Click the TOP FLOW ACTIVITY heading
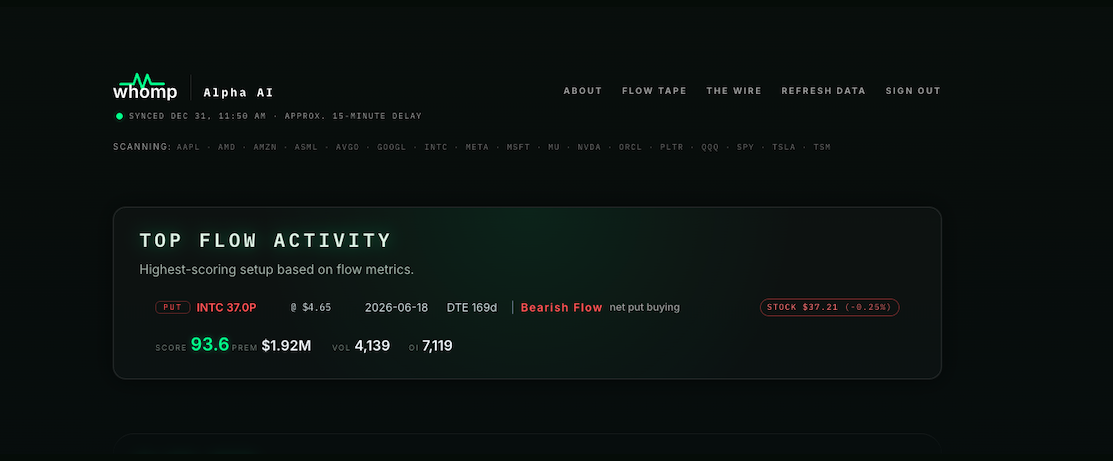 coord(265,240)
